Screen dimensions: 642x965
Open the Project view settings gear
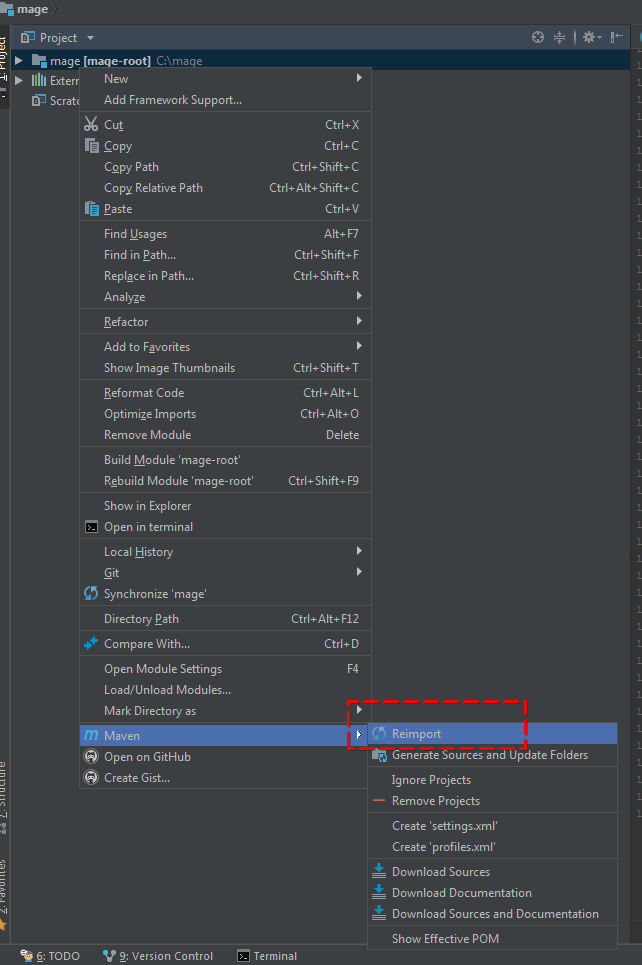[x=588, y=36]
